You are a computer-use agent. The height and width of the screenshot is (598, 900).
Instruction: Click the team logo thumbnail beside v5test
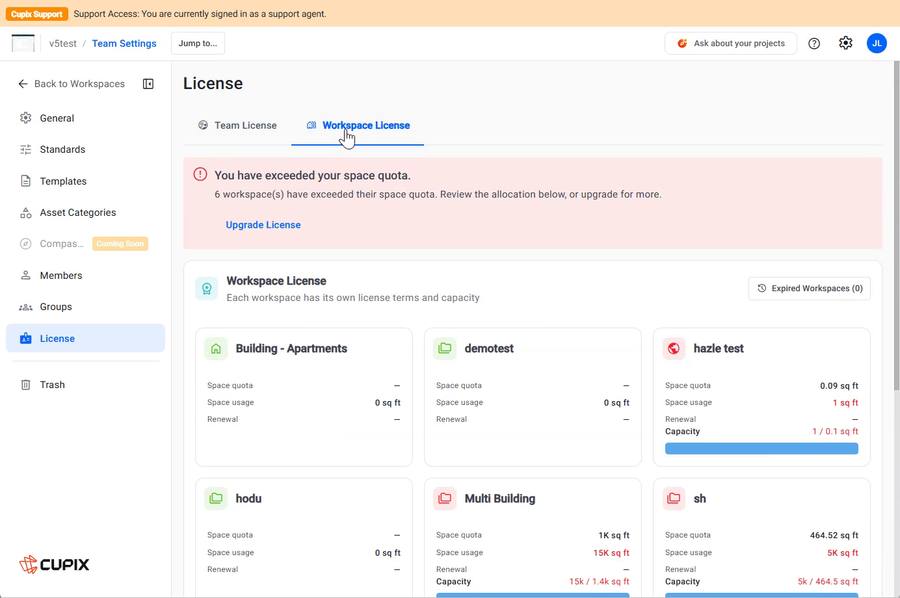(23, 43)
